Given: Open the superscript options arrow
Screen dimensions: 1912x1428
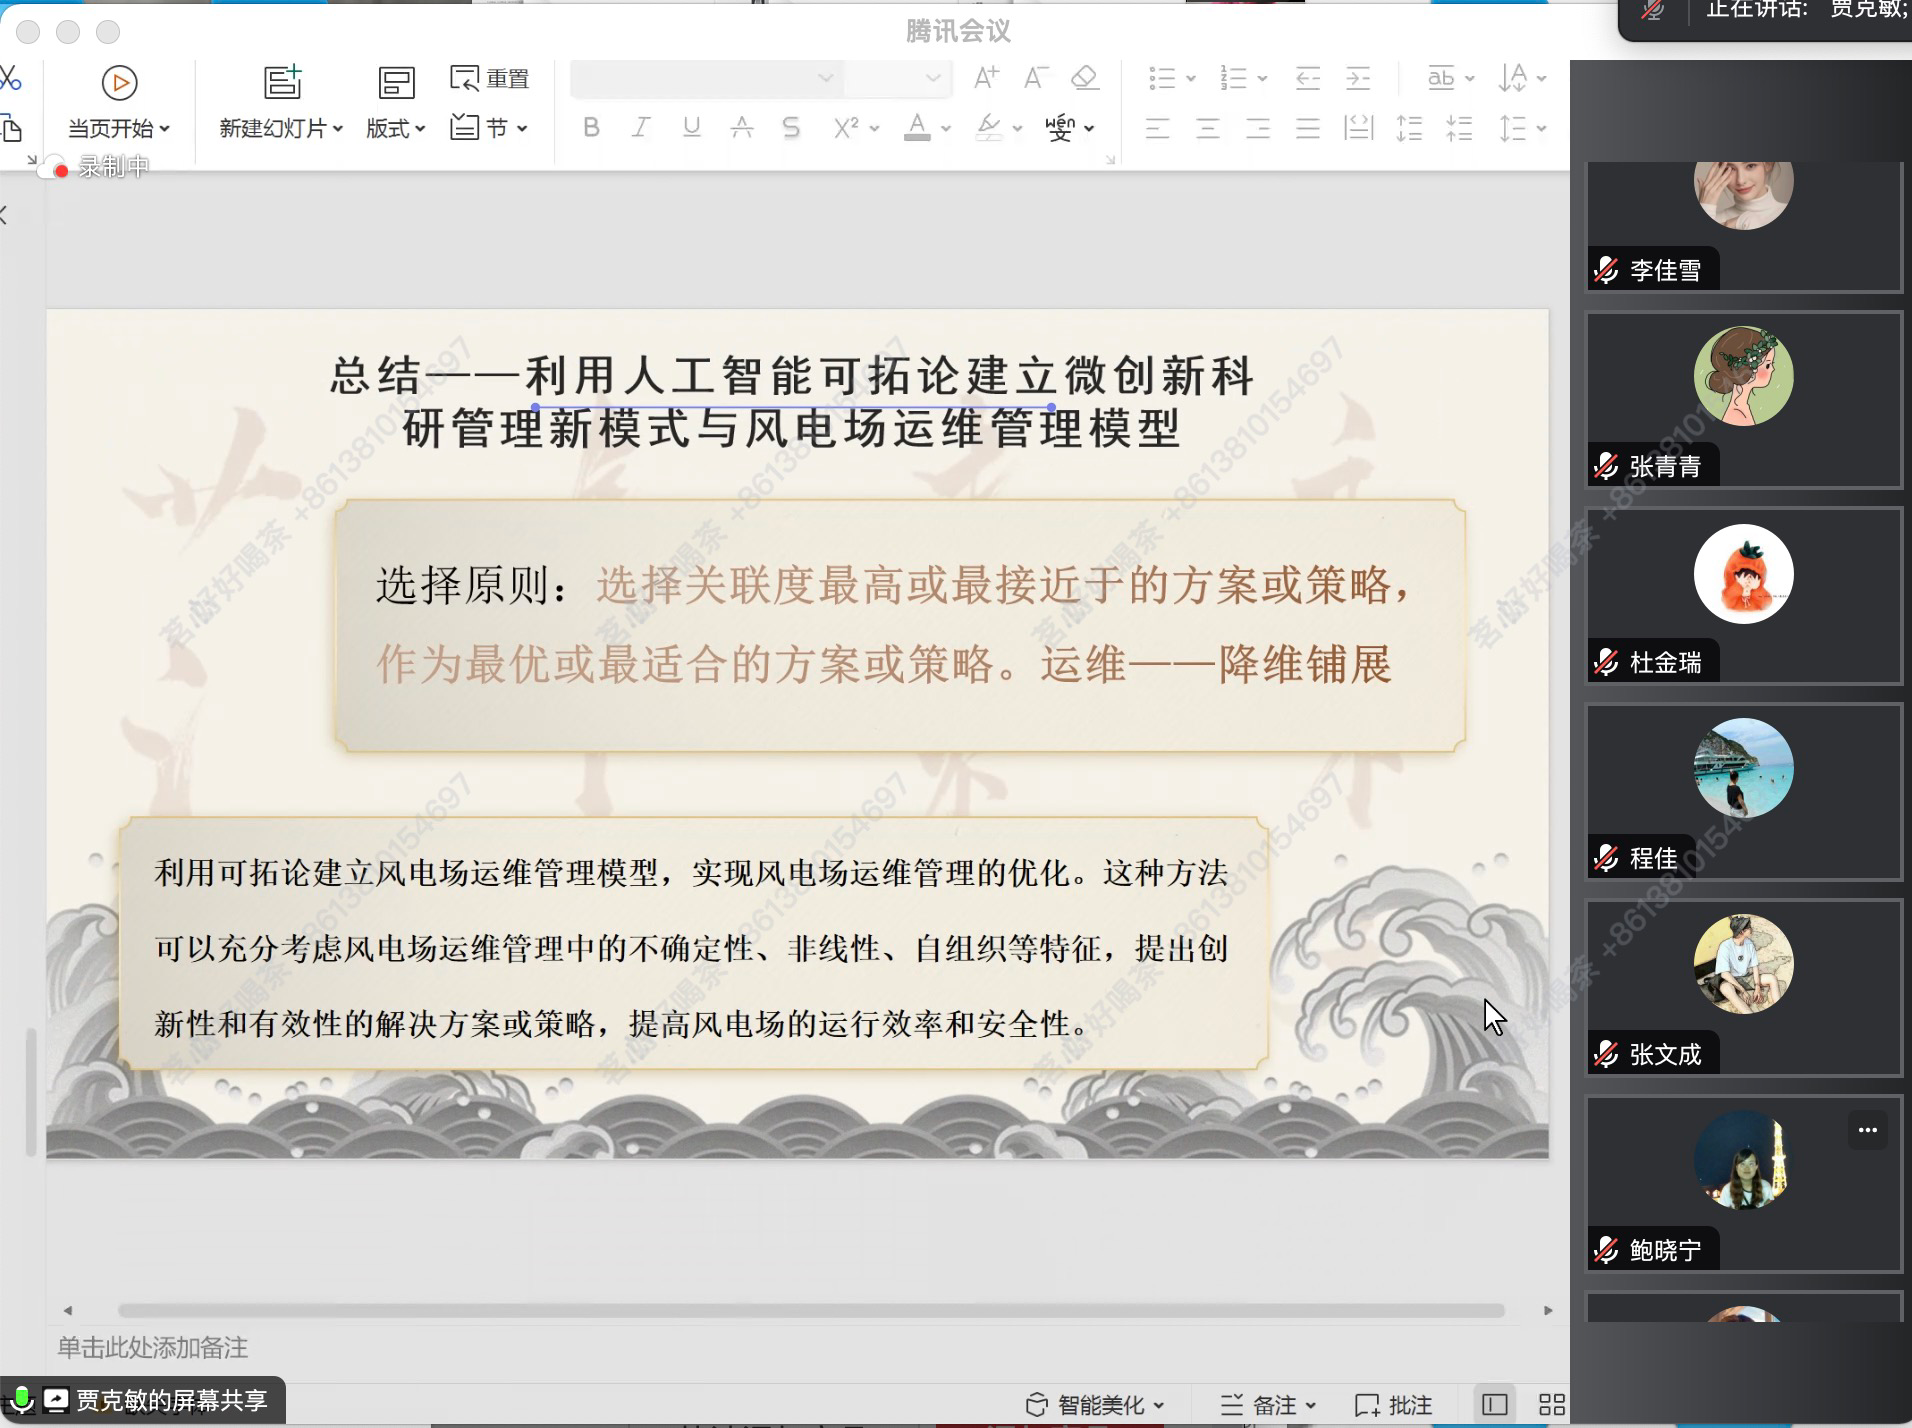Looking at the screenshot, I should pyautogui.click(x=875, y=129).
